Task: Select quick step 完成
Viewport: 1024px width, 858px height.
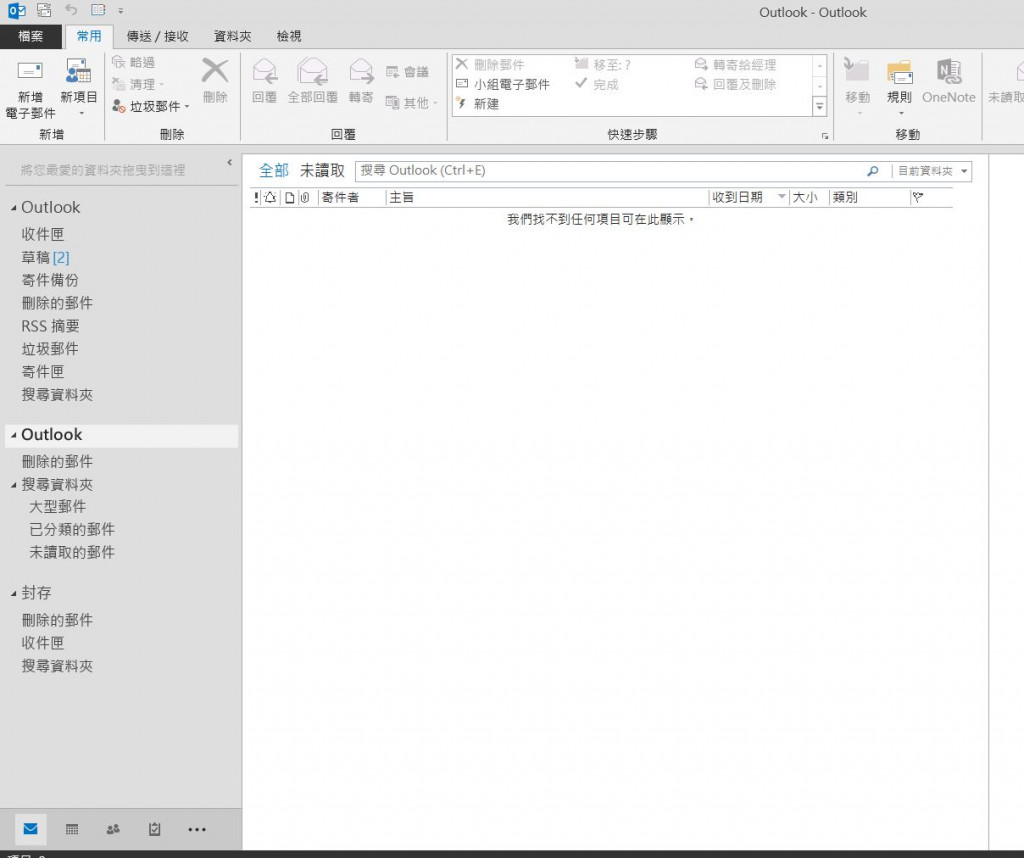Action: tap(596, 84)
